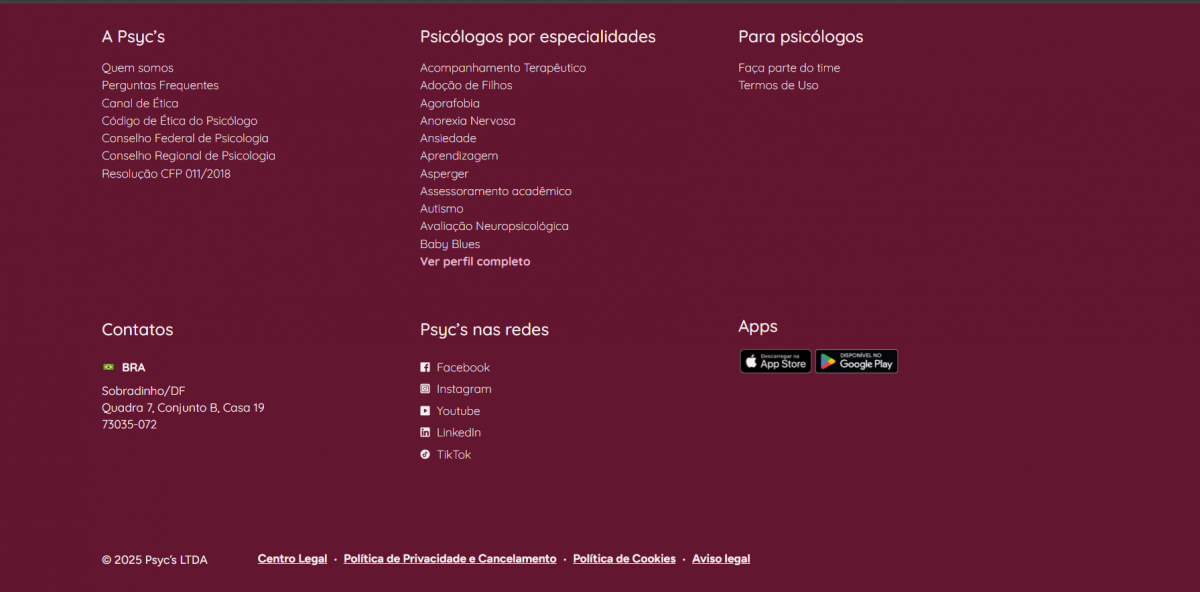Click Faça parte do time
The height and width of the screenshot is (592, 1200).
(789, 68)
